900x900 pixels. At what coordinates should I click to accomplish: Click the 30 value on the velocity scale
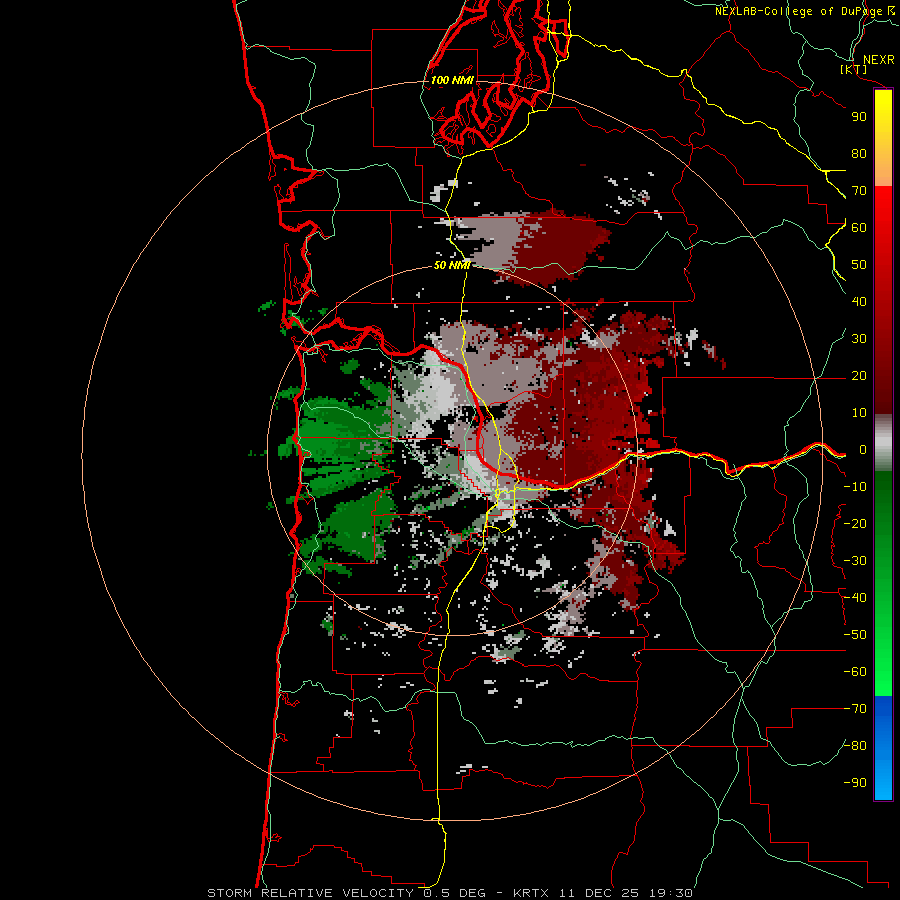tap(859, 339)
